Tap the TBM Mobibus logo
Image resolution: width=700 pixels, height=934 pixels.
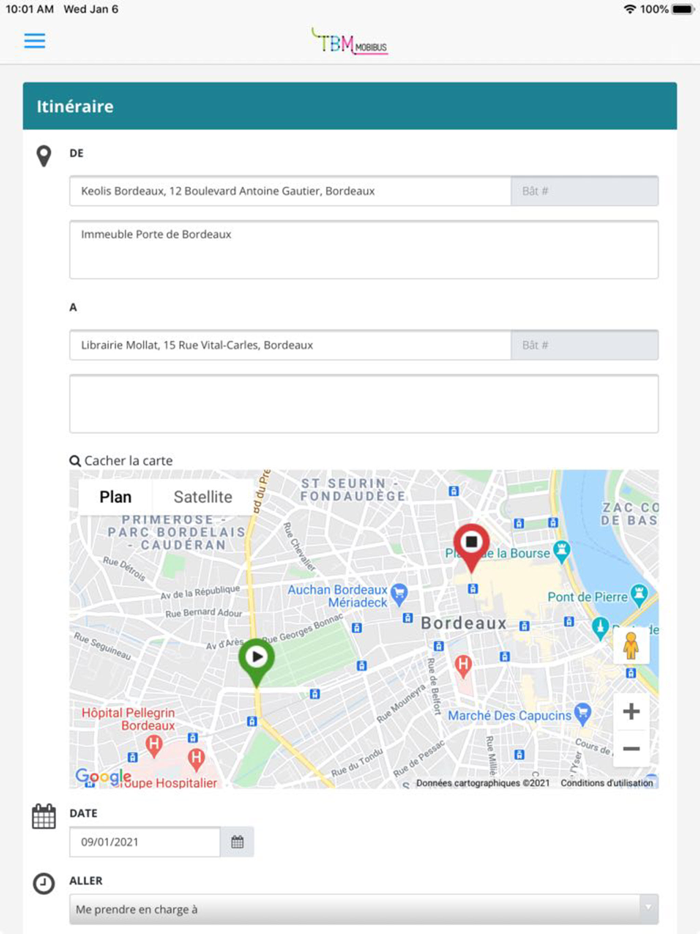click(x=350, y=42)
